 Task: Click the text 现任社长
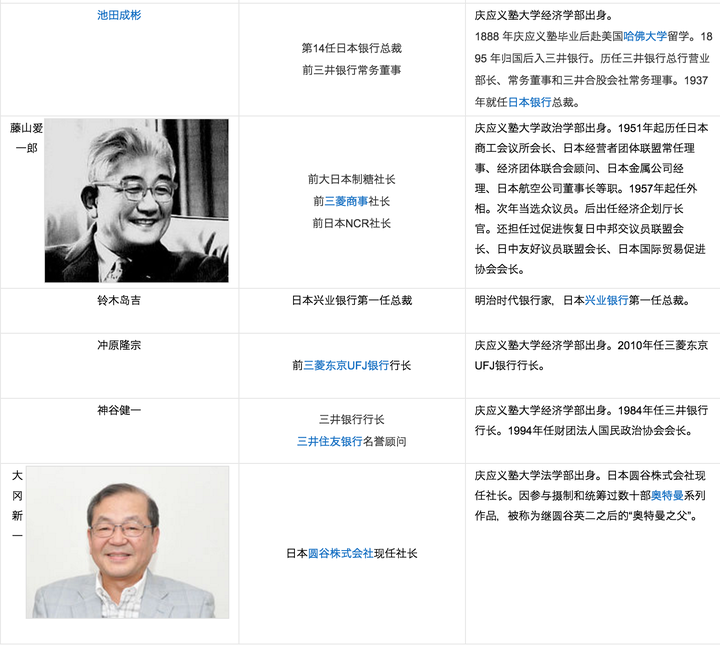[x=396, y=554]
